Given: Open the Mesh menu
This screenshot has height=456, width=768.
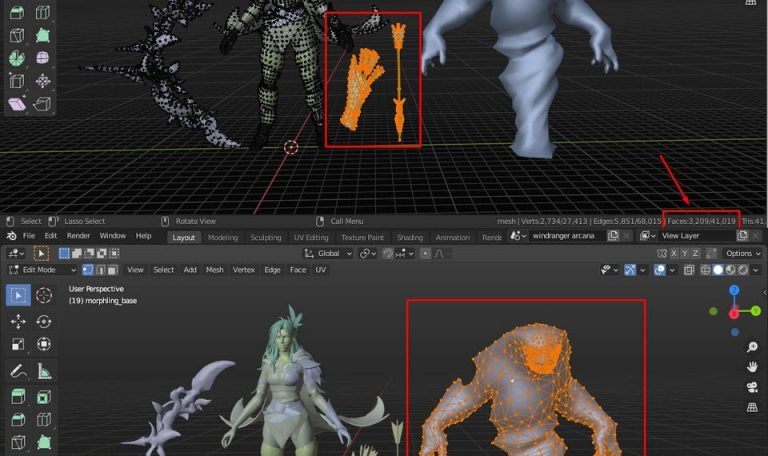Looking at the screenshot, I should click(x=214, y=270).
